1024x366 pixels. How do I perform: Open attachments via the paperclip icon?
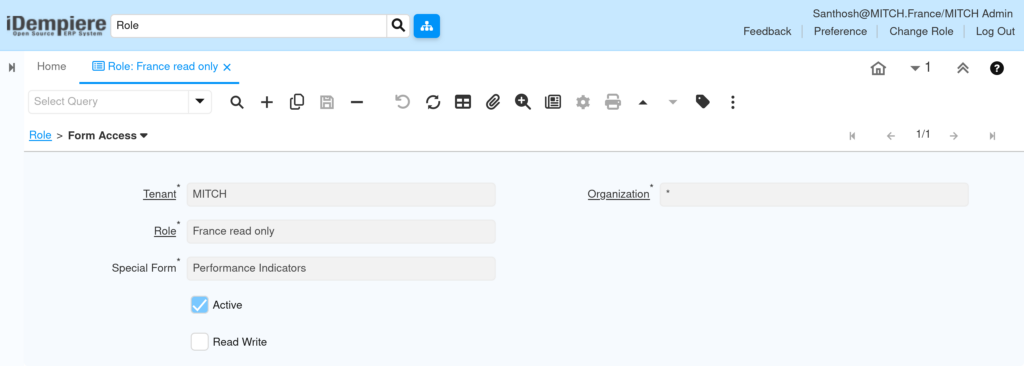[493, 102]
